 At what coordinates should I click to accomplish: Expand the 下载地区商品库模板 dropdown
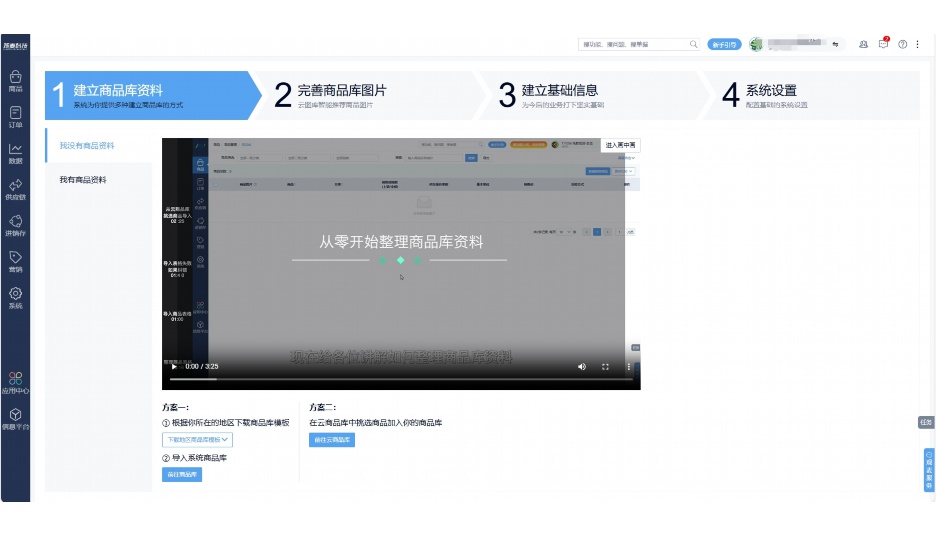point(197,439)
